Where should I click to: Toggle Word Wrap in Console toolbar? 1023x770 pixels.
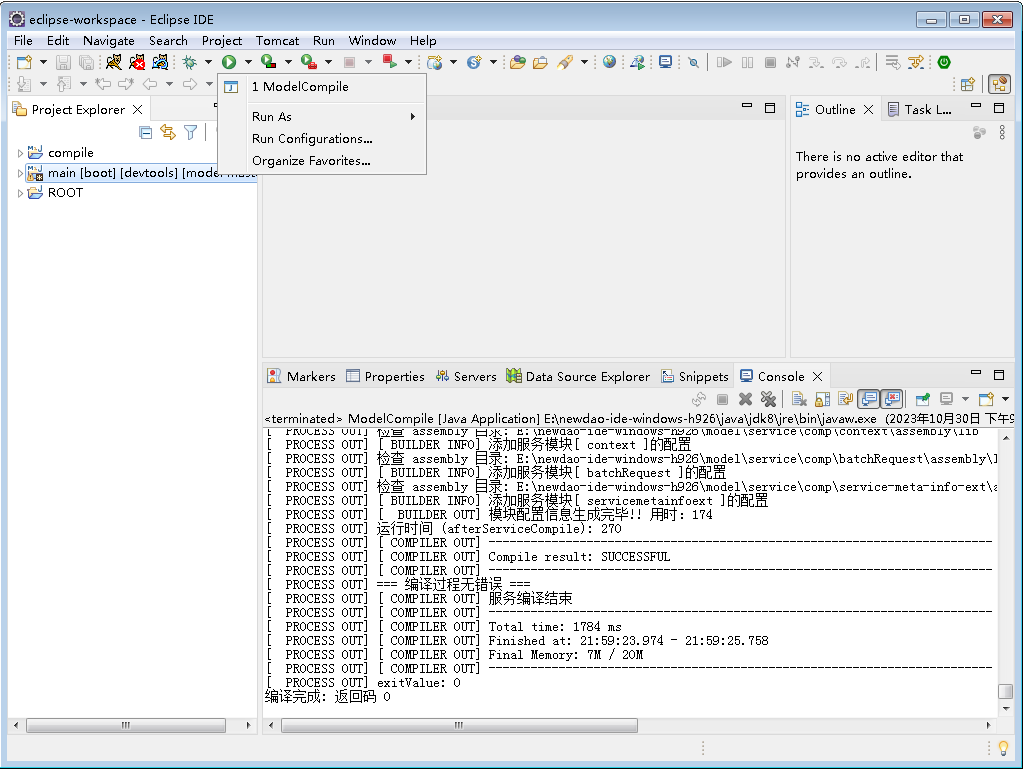tap(846, 399)
